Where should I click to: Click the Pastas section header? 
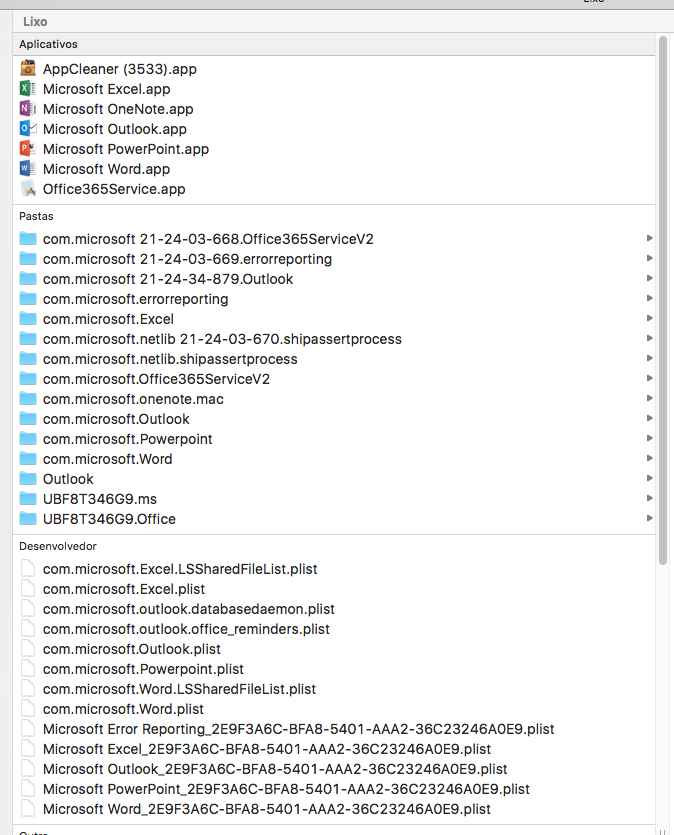[x=36, y=215]
